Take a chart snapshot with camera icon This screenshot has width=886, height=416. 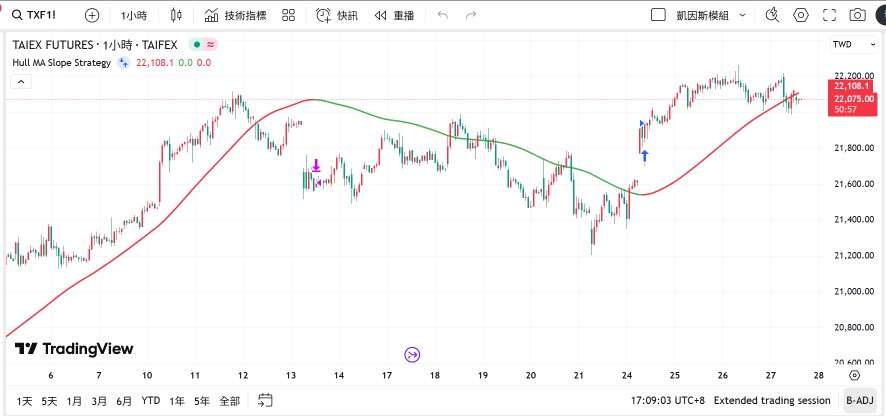[x=857, y=15]
